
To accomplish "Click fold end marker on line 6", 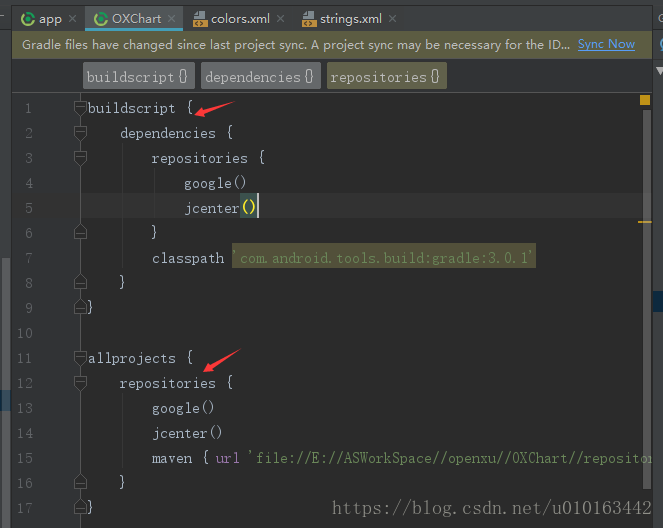I will pos(80,232).
